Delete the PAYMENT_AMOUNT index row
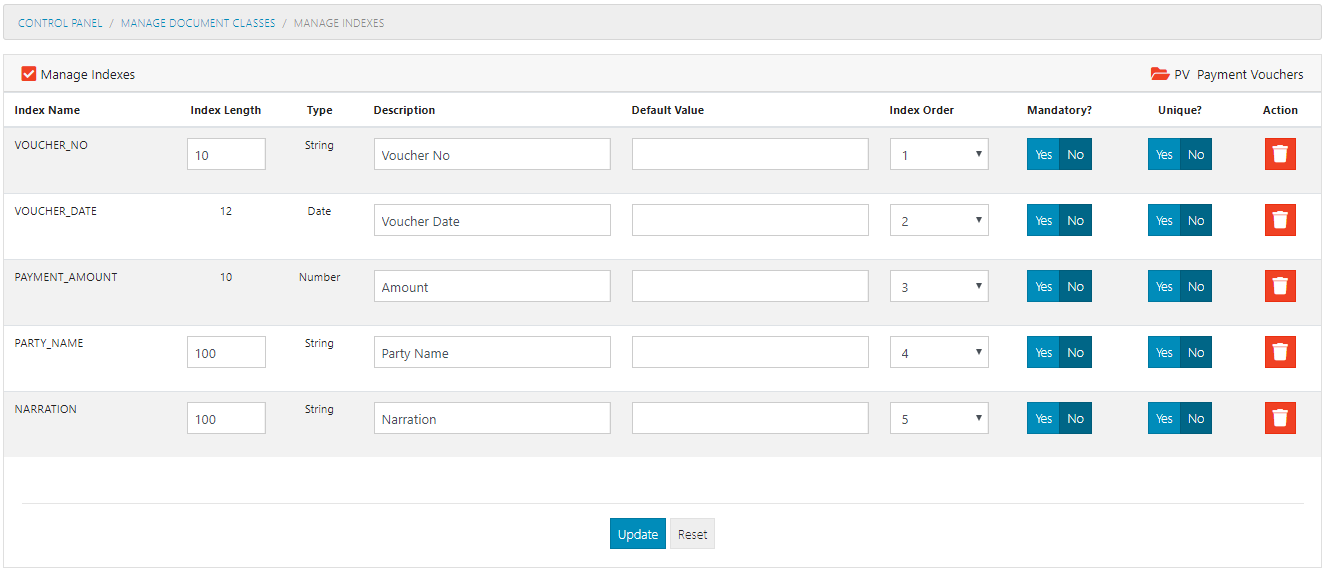The width and height of the screenshot is (1326, 581). coord(1280,286)
